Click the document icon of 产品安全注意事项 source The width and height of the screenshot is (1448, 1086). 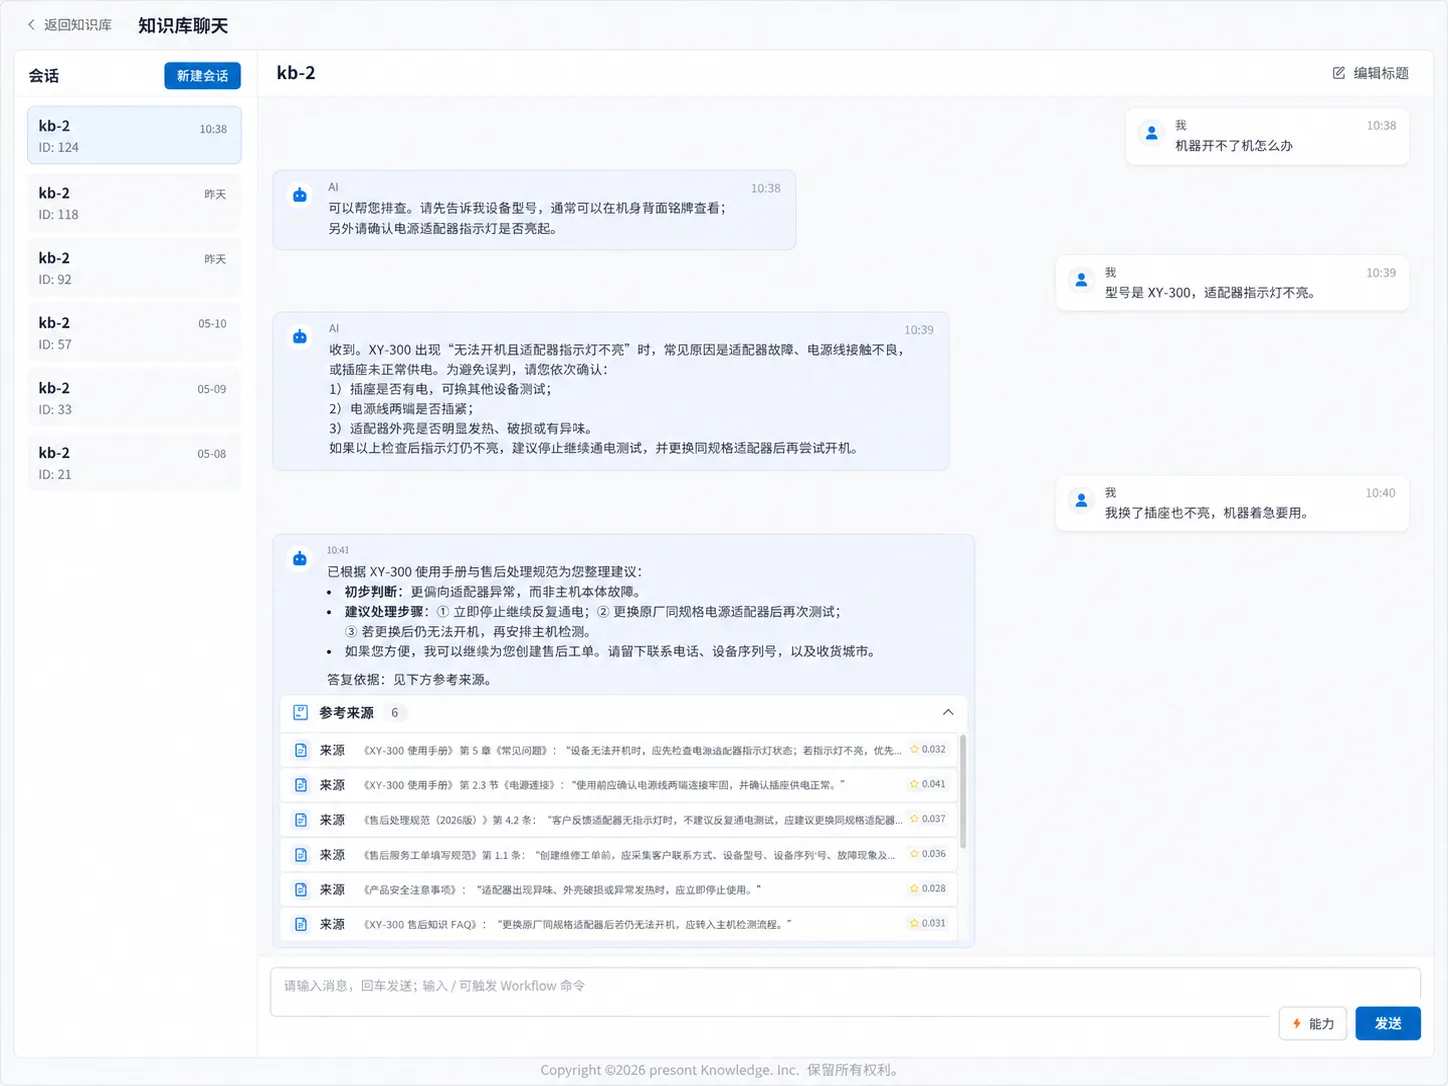[301, 889]
